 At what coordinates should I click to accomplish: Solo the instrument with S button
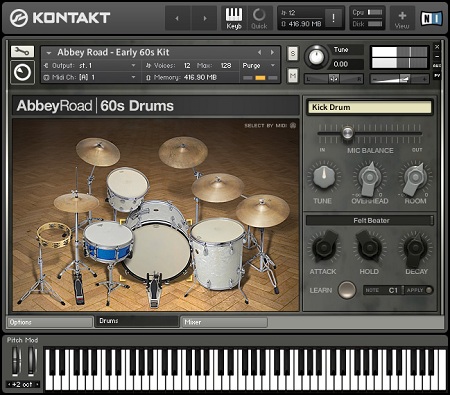[x=293, y=53]
